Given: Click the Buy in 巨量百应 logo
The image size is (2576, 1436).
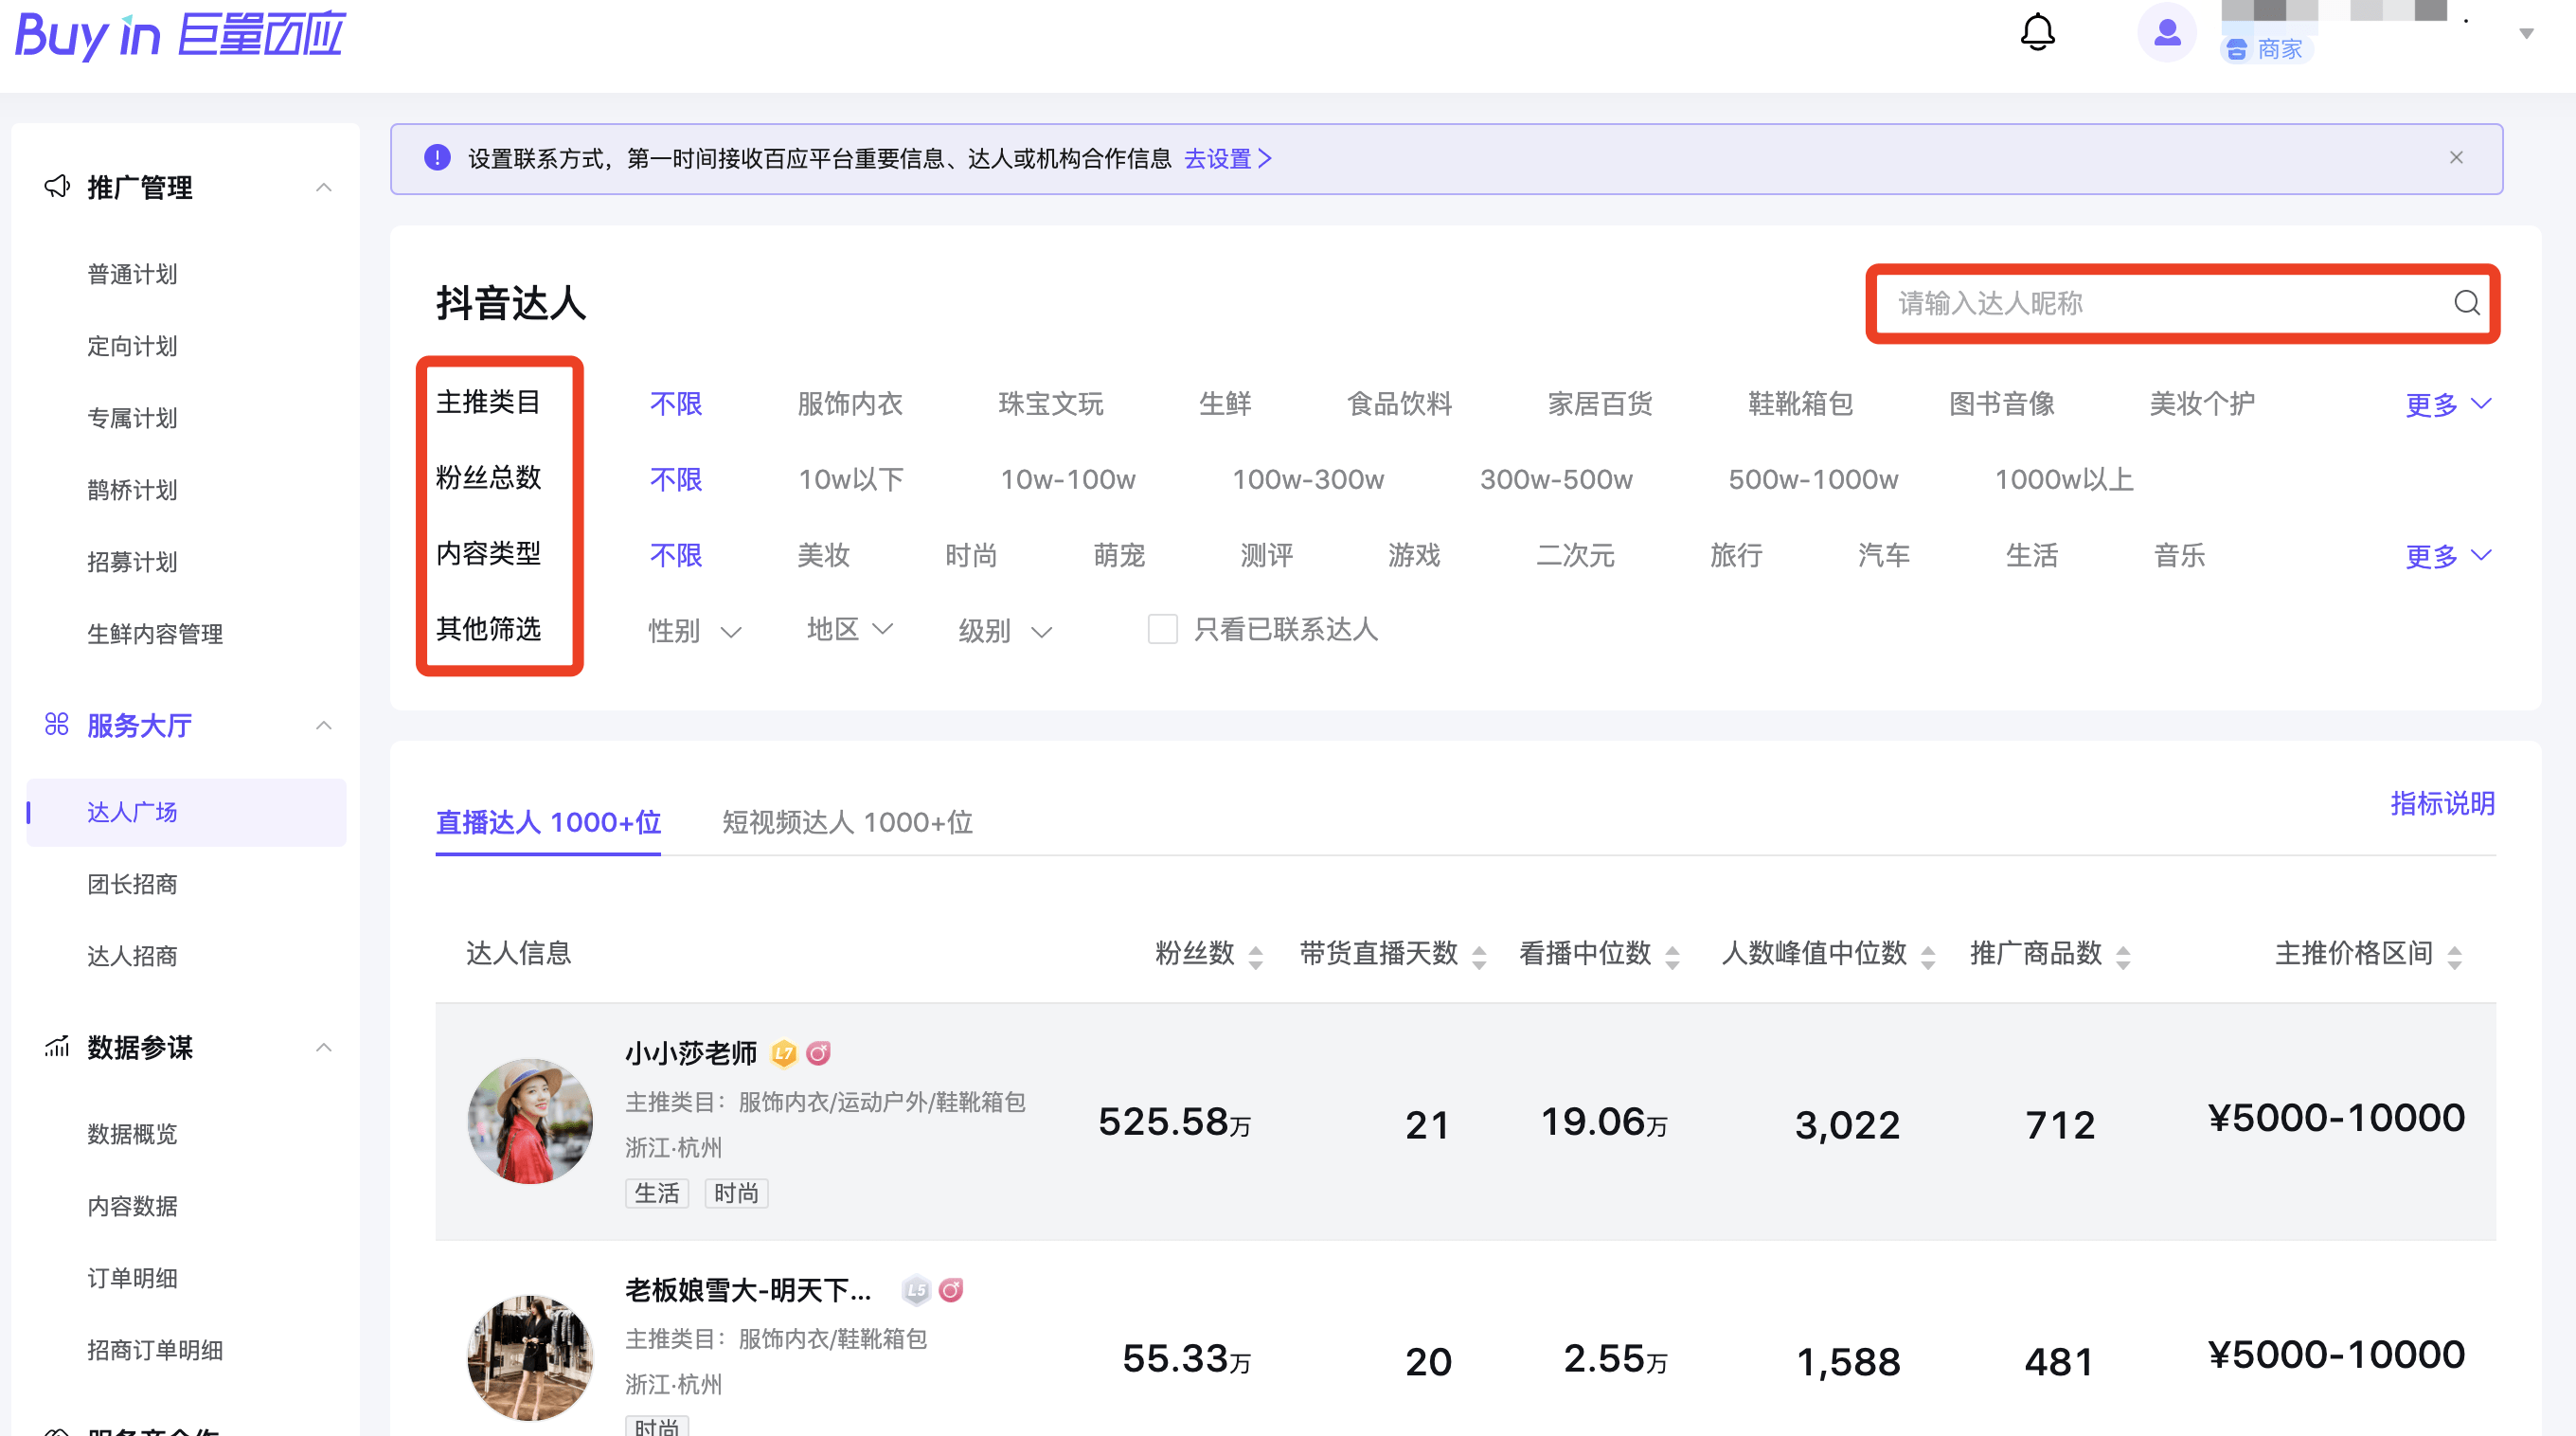Looking at the screenshot, I should (180, 34).
